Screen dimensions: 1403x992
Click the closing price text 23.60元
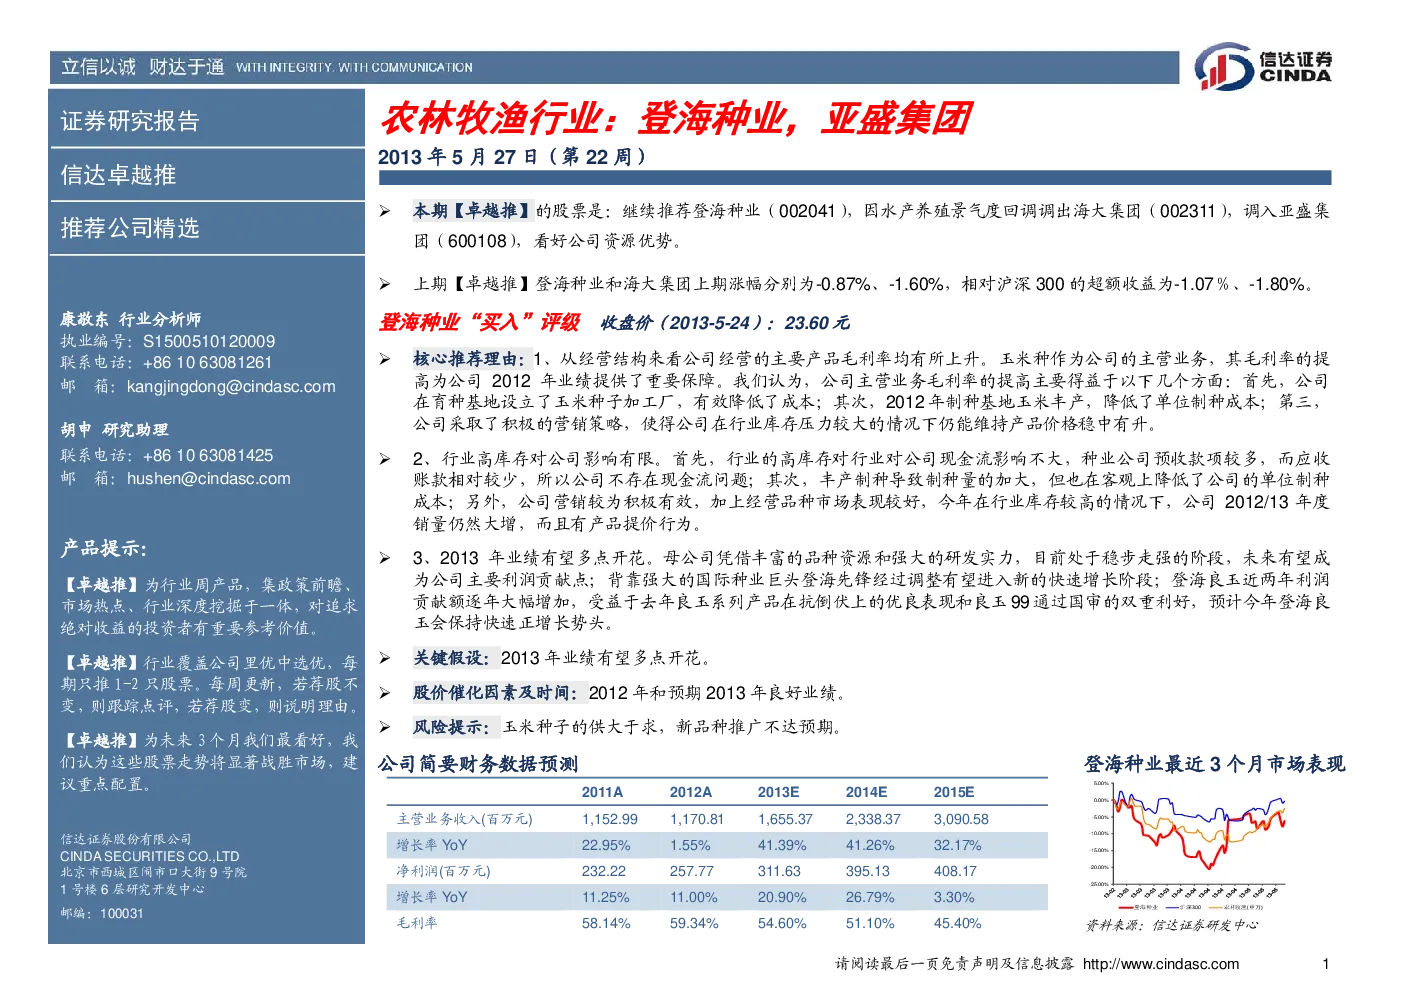[817, 323]
